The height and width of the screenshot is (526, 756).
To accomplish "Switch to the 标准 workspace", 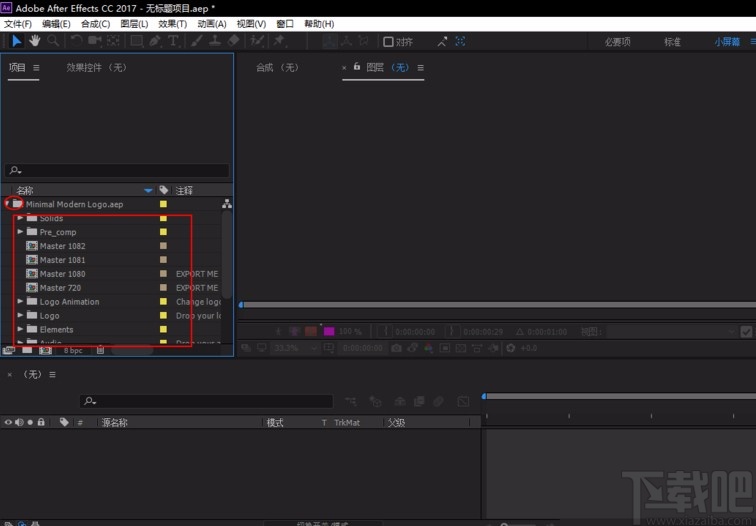I will tap(672, 42).
